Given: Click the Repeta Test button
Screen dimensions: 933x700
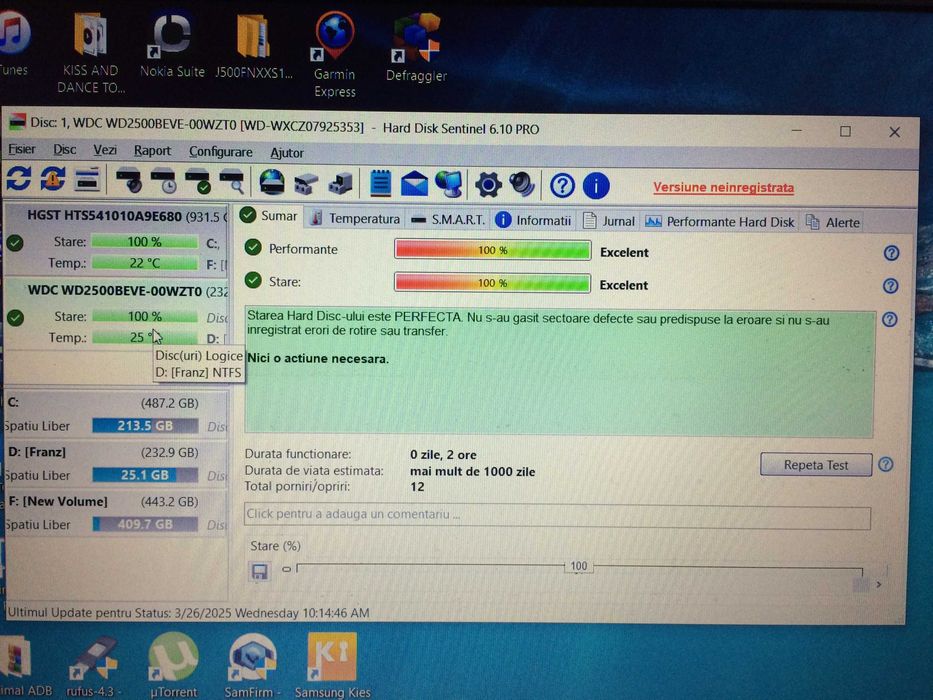Looking at the screenshot, I should point(816,465).
